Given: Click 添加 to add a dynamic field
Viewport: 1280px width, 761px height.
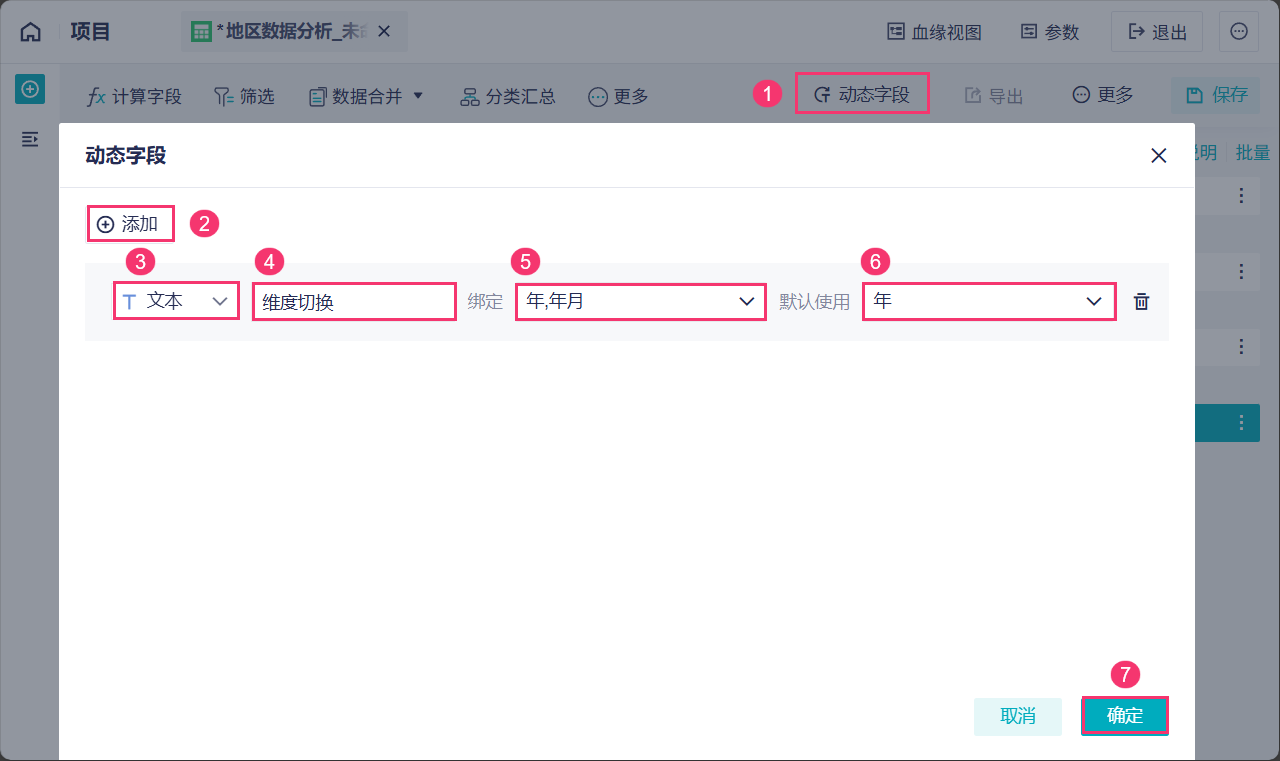Looking at the screenshot, I should point(130,224).
